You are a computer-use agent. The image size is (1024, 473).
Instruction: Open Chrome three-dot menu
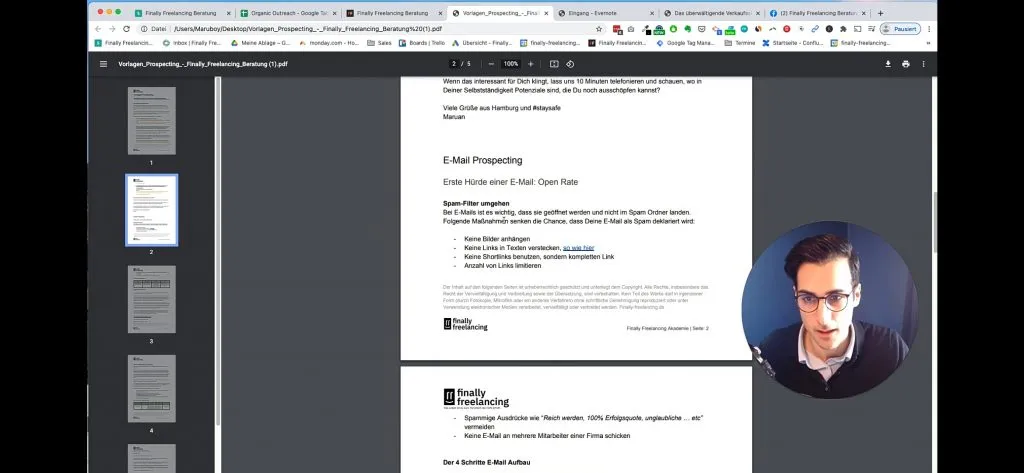[x=929, y=29]
